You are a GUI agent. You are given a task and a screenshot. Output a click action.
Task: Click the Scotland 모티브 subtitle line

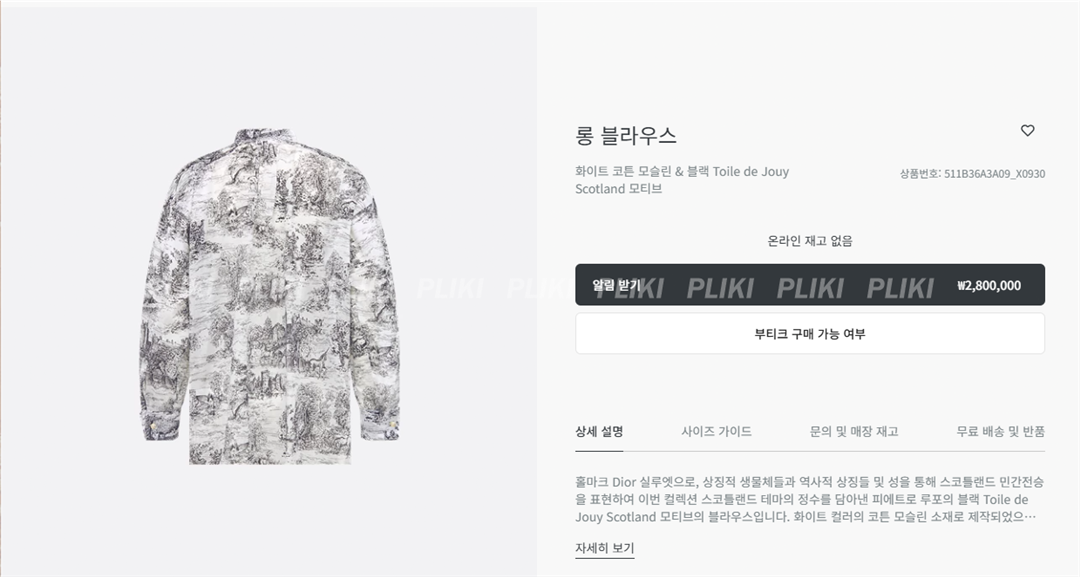[619, 189]
